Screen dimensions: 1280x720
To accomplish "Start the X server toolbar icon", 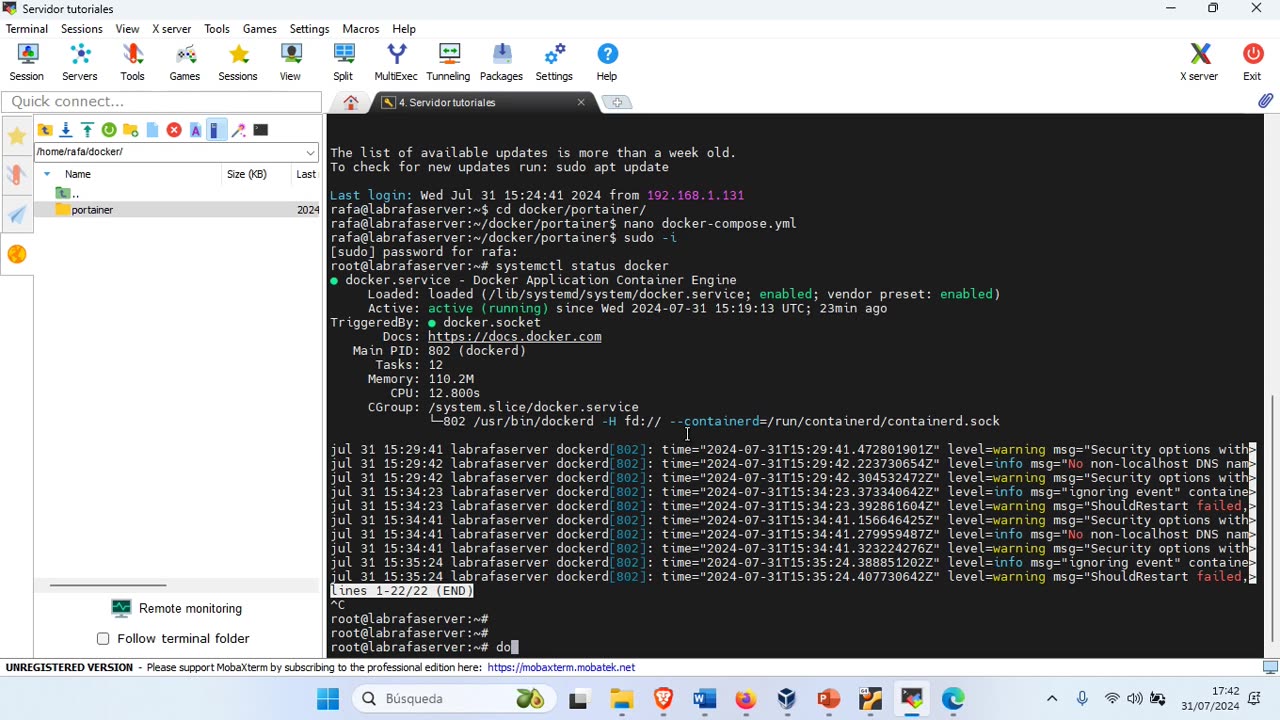I will [x=1199, y=62].
